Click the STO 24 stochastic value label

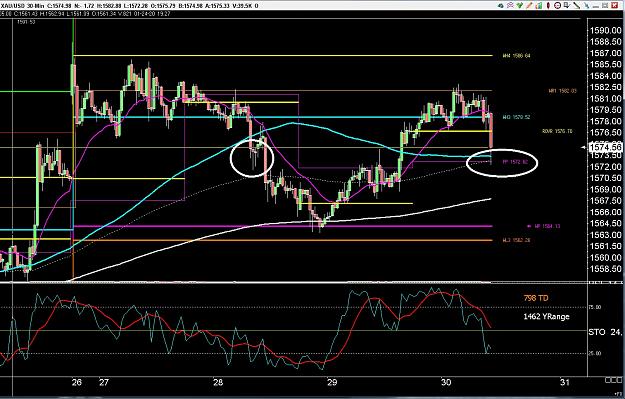click(605, 332)
